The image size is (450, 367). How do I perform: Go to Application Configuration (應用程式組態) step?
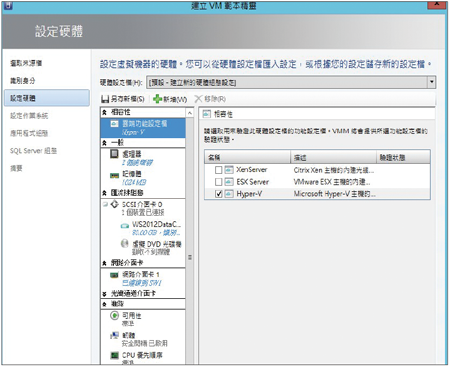(x=29, y=133)
